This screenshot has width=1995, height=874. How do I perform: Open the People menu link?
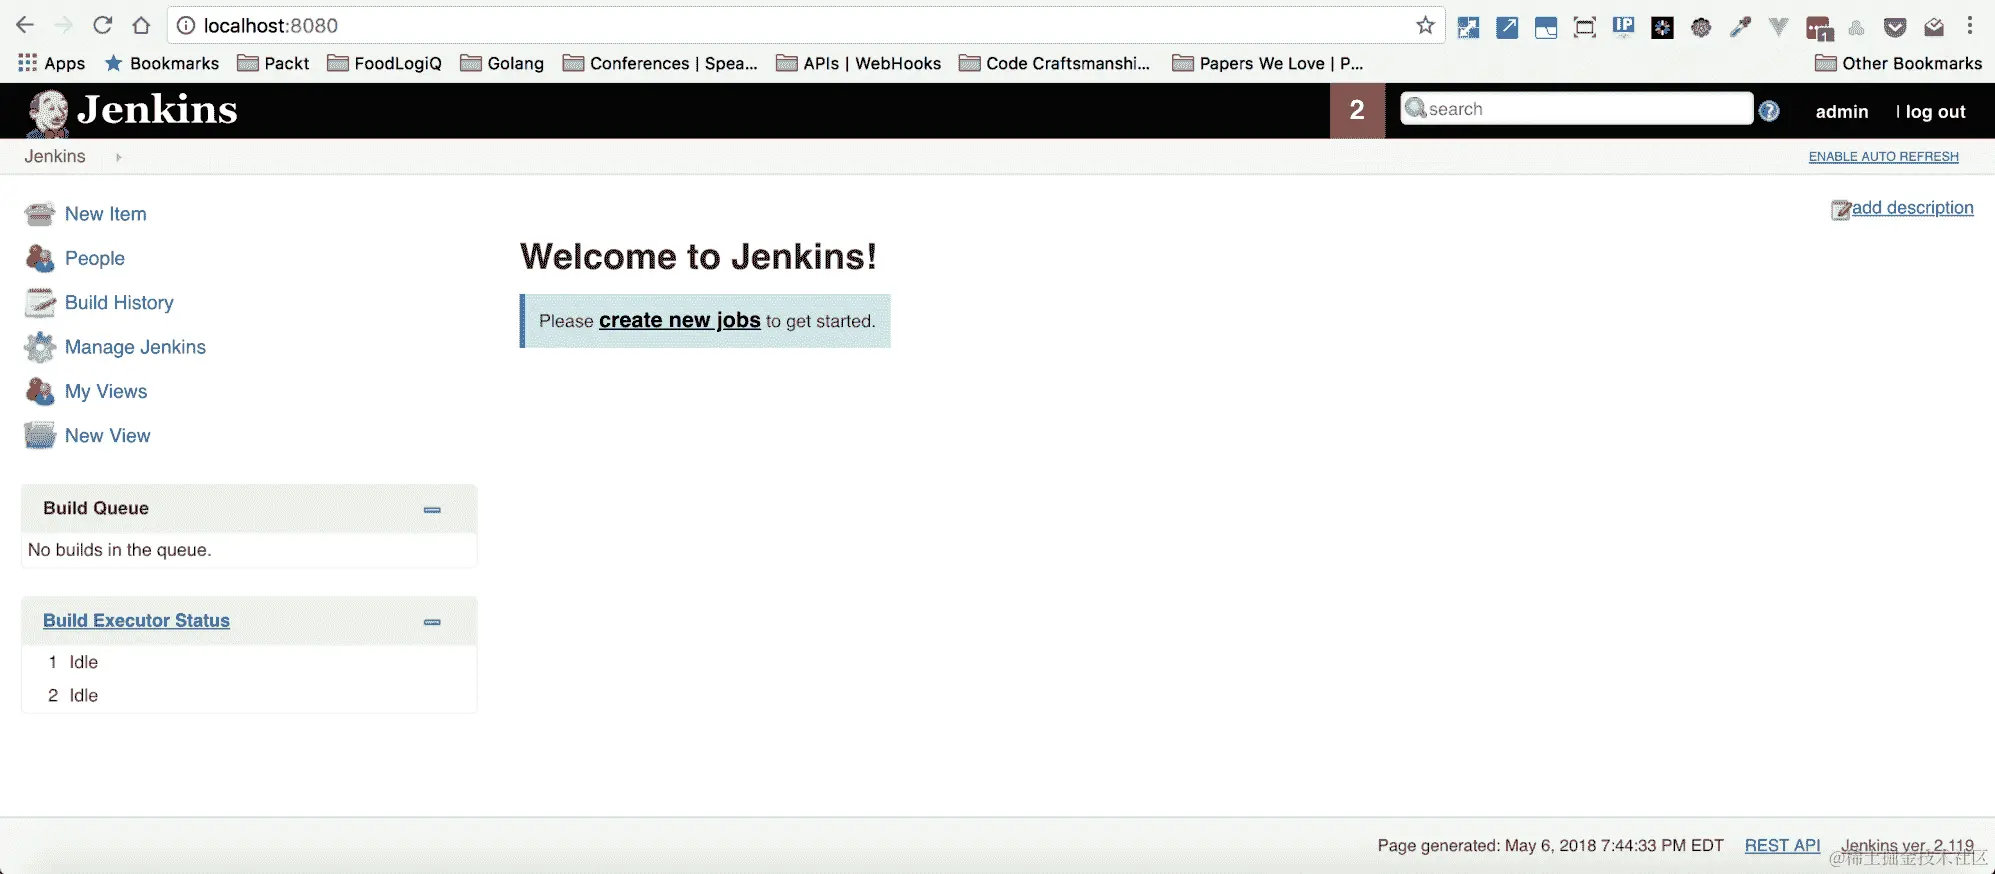pos(95,258)
